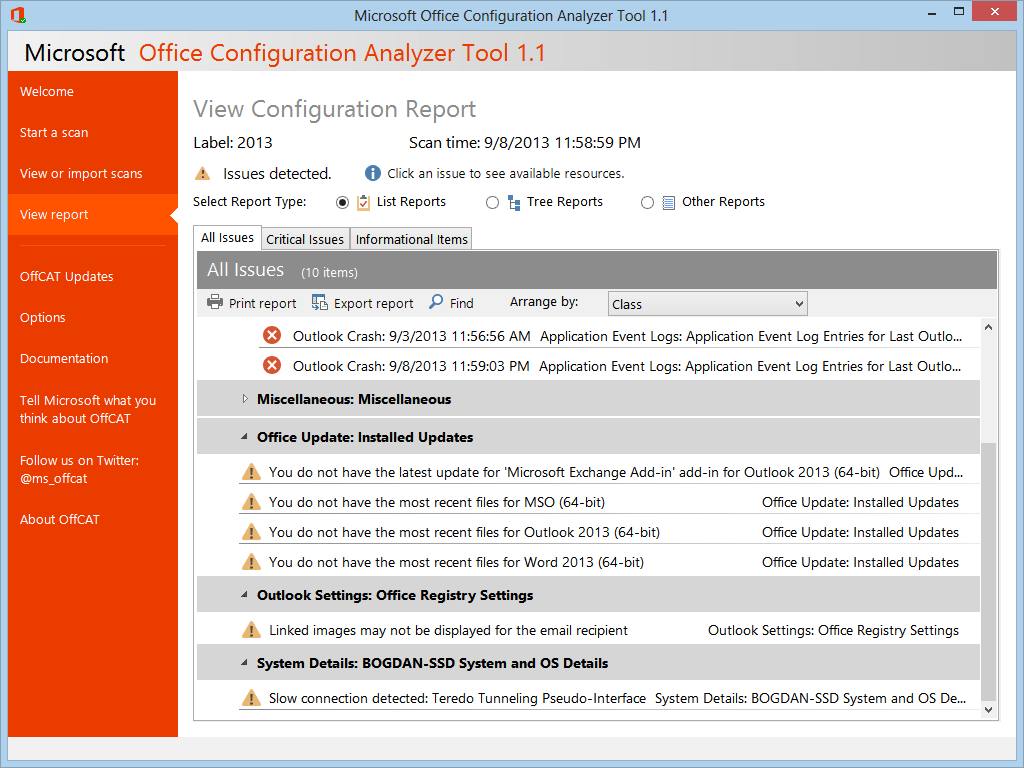The image size is (1024, 768).
Task: Click the '(10 items)' count text
Action: 329,272
